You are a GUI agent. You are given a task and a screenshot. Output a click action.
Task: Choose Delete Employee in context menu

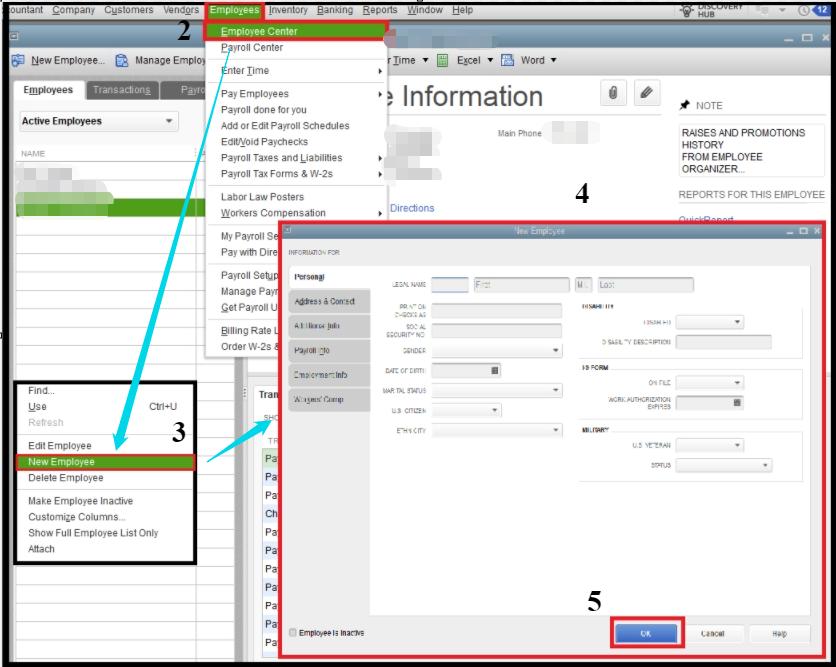pyautogui.click(x=66, y=478)
